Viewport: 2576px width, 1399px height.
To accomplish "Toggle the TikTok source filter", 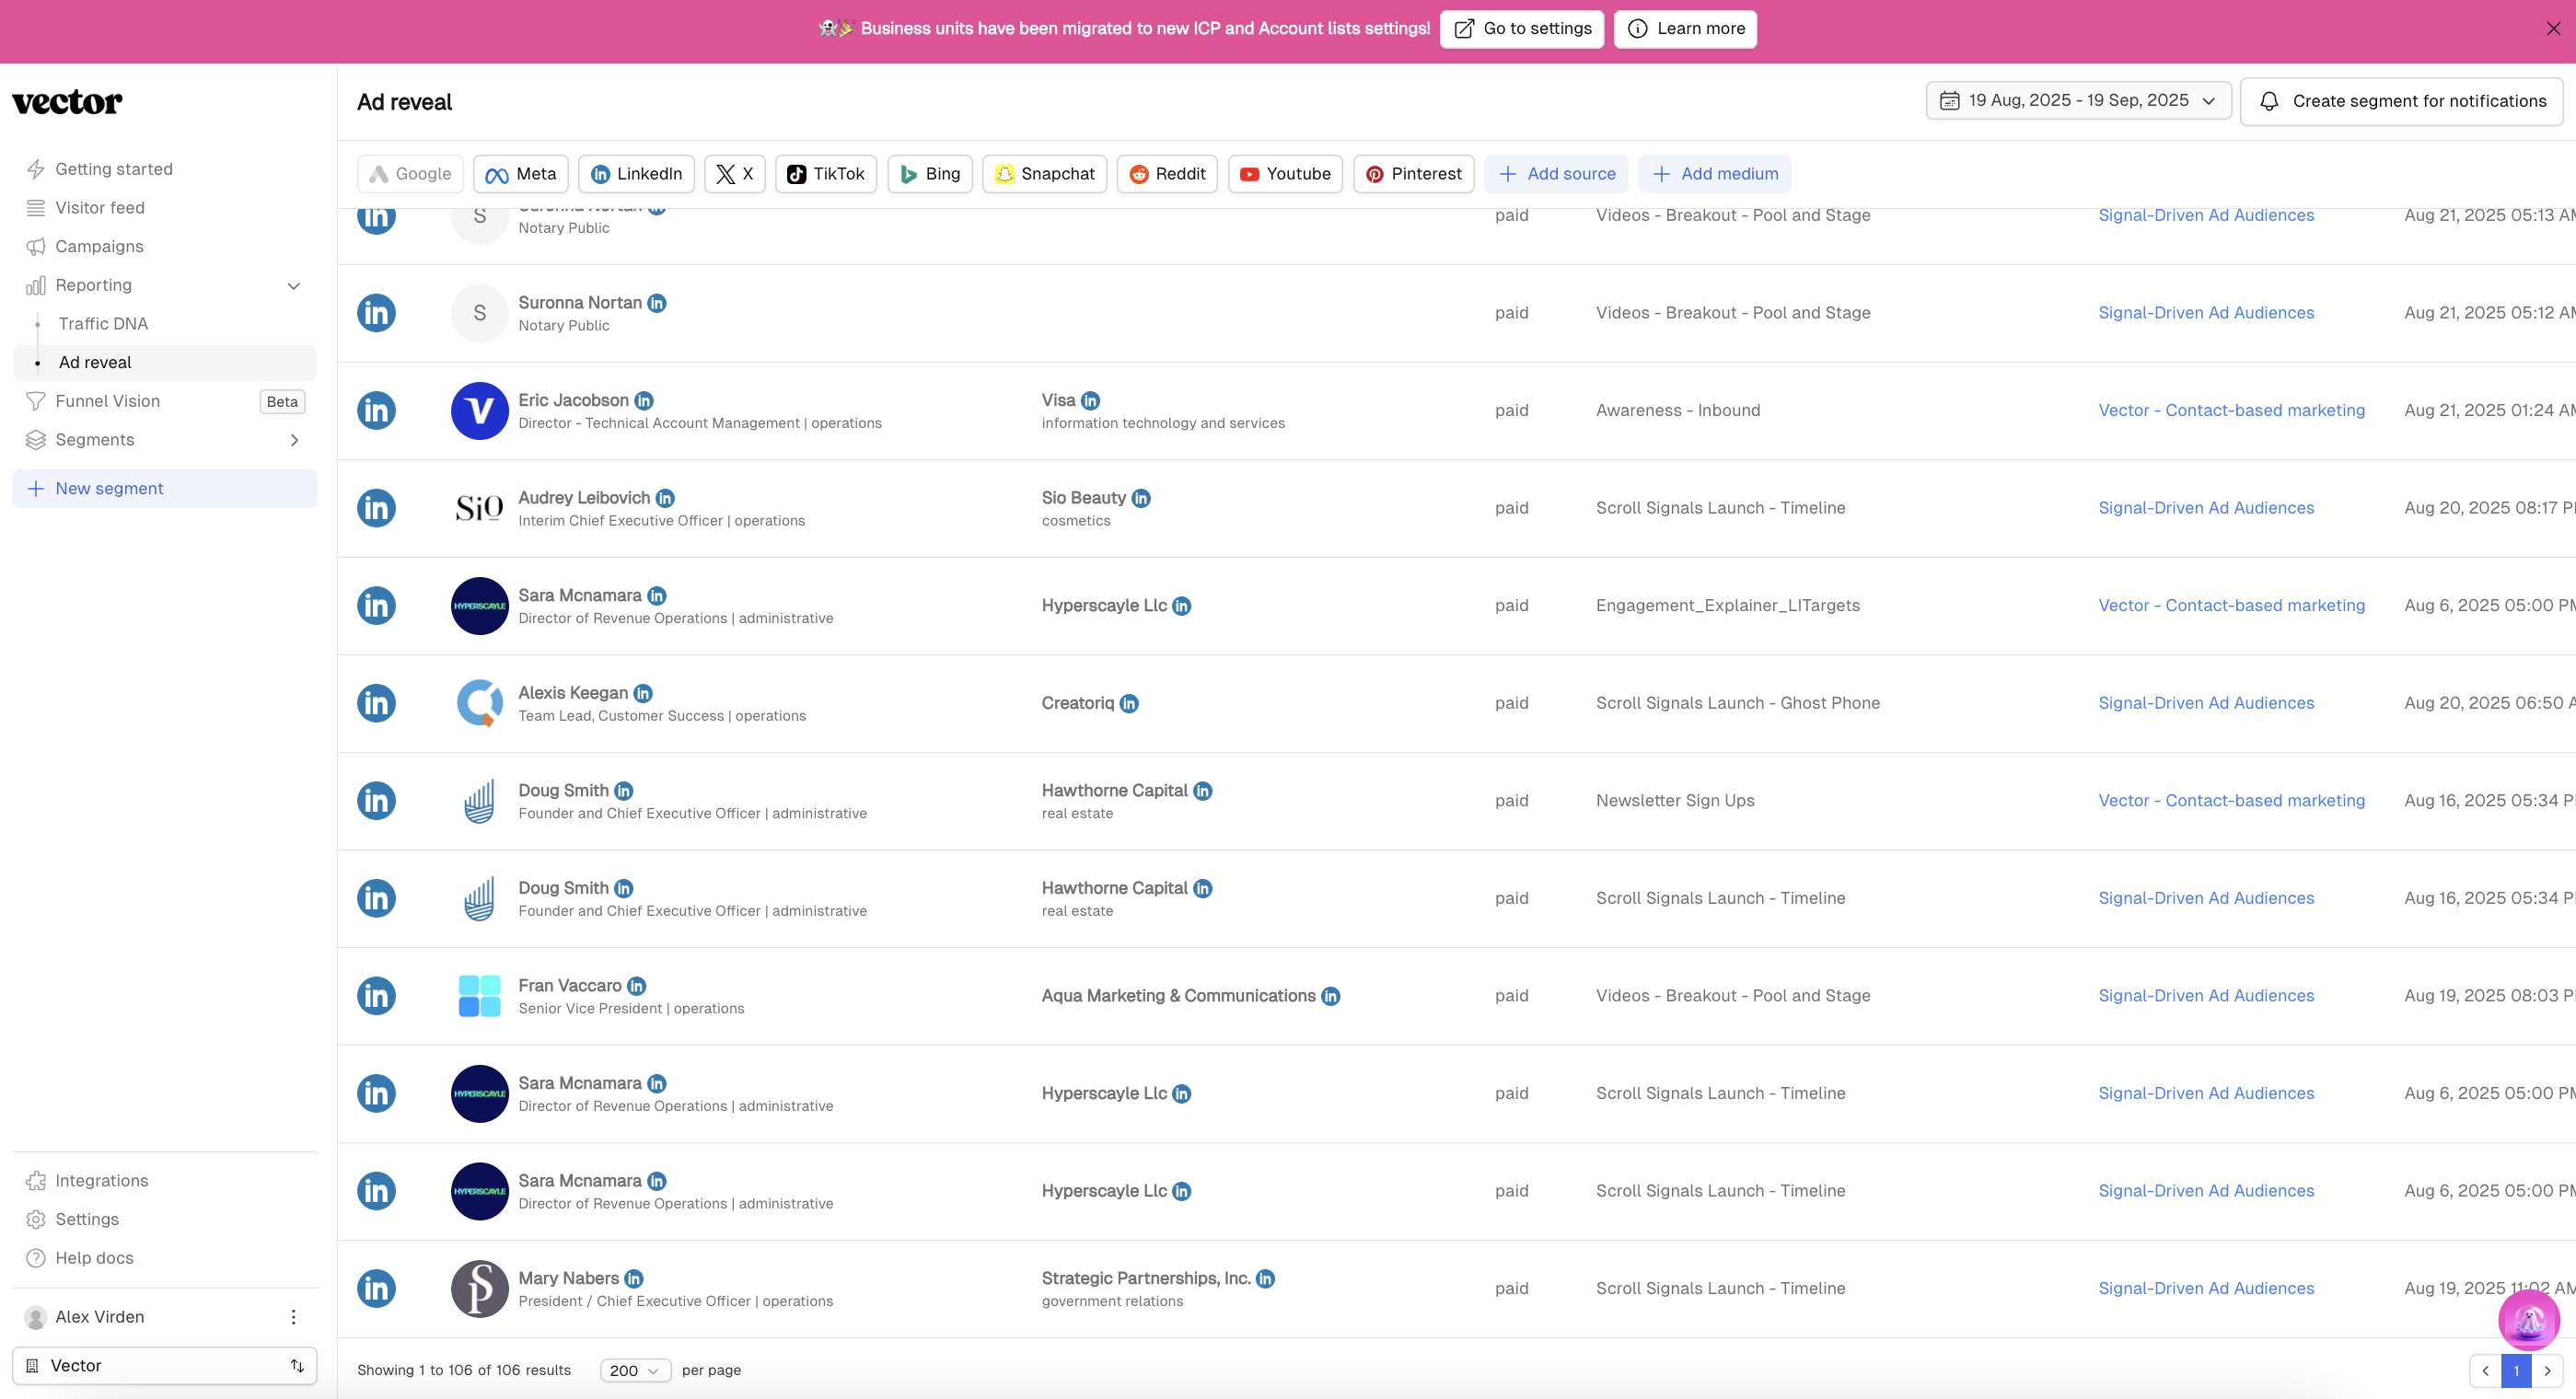I will (825, 174).
